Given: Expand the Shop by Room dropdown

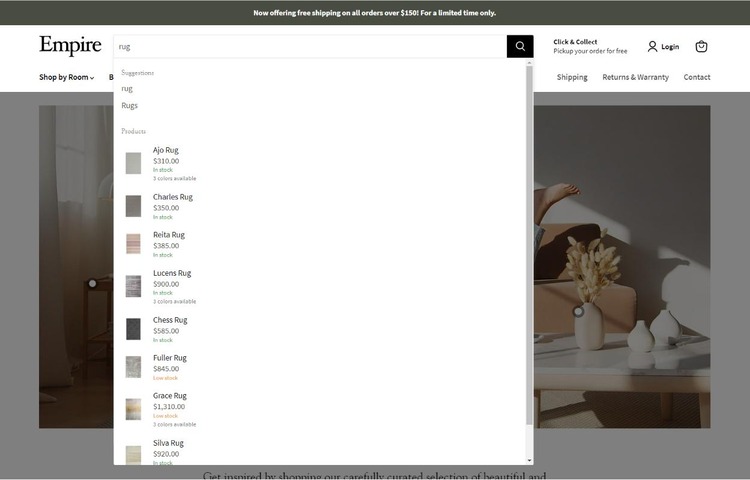Looking at the screenshot, I should [x=66, y=77].
